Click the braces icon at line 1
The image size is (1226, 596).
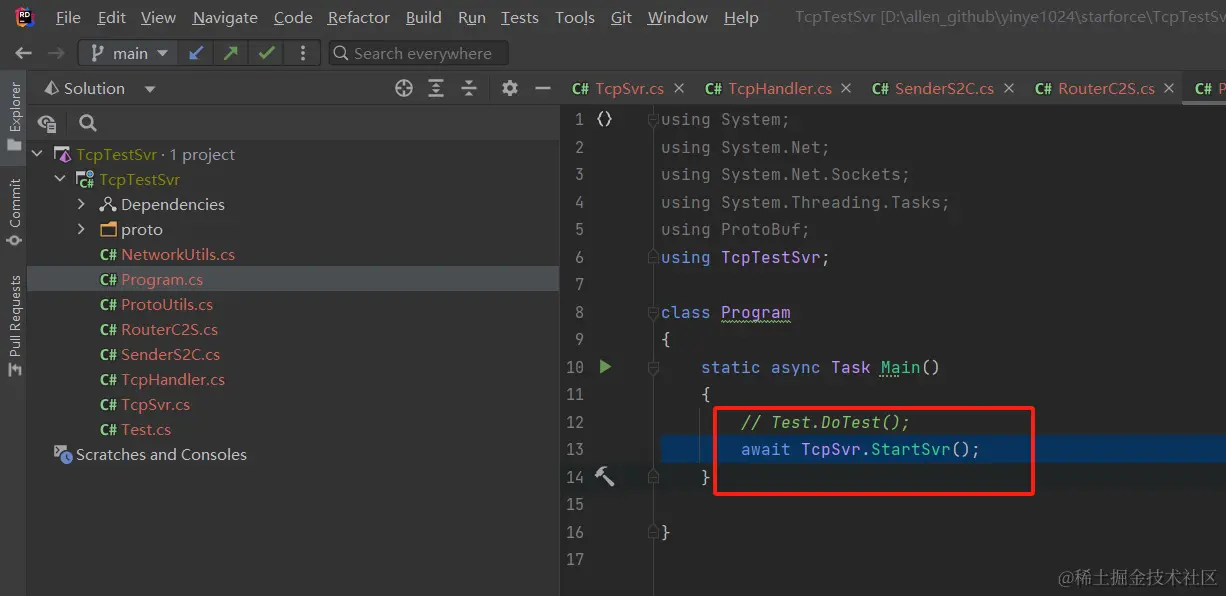[604, 119]
